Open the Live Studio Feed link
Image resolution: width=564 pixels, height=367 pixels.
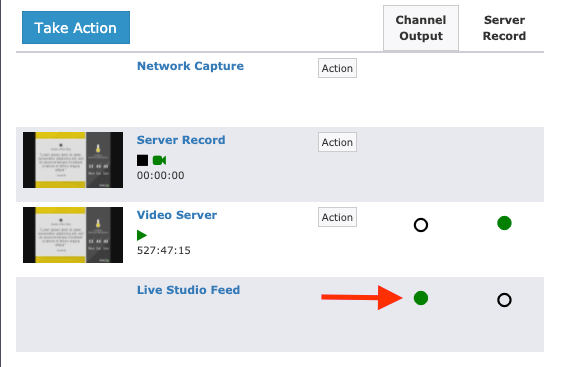click(x=188, y=290)
